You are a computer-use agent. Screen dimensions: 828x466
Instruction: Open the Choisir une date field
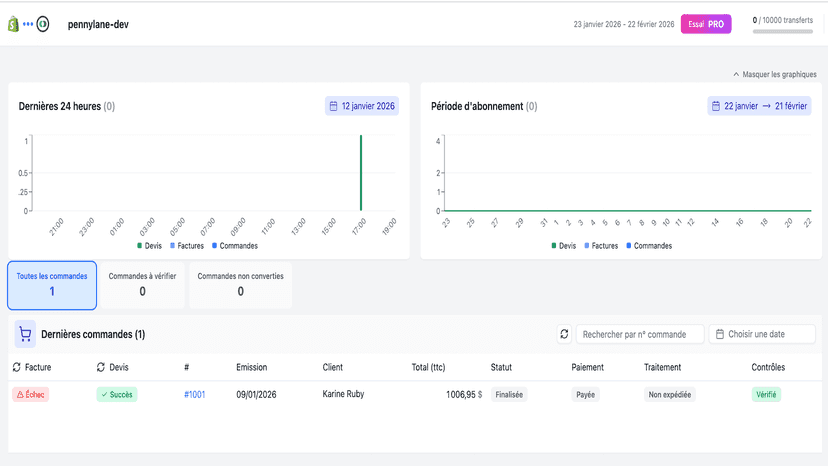coord(762,334)
